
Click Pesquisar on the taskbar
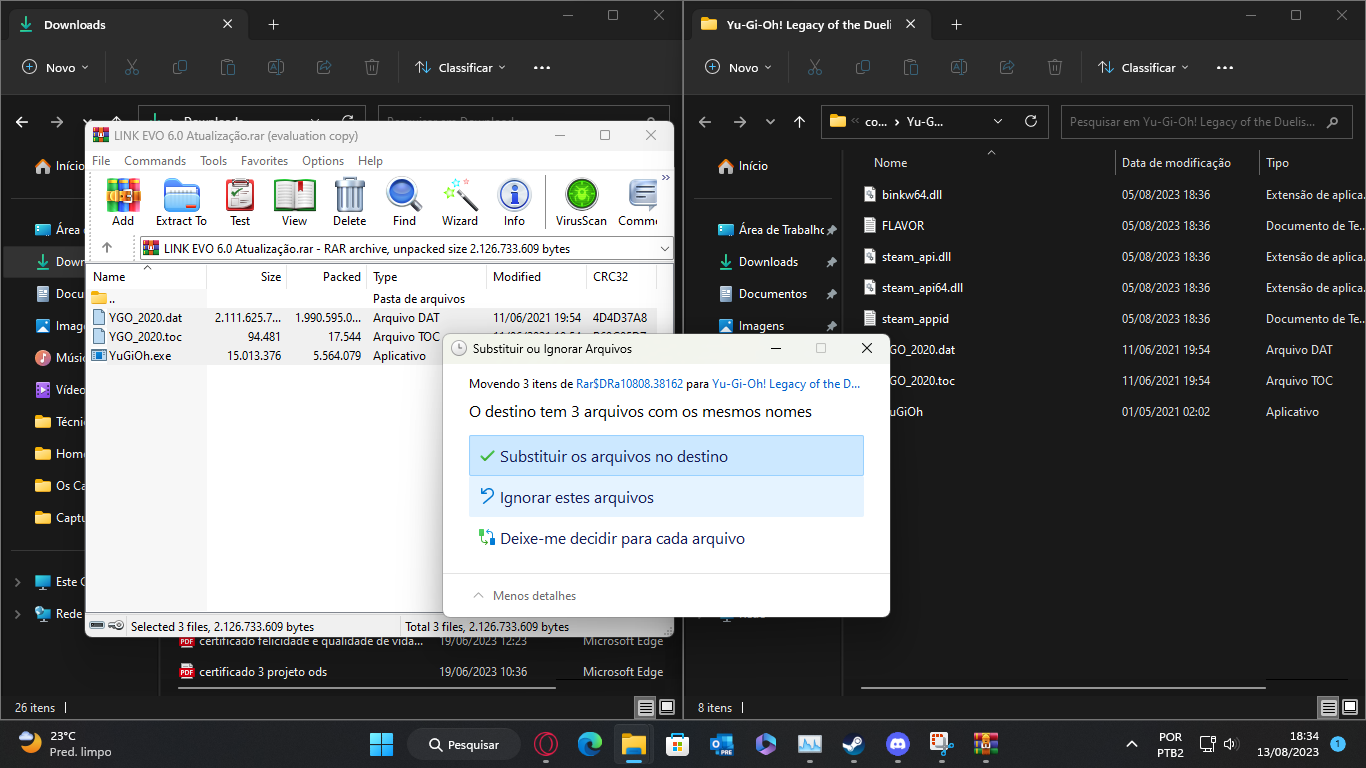pos(464,744)
